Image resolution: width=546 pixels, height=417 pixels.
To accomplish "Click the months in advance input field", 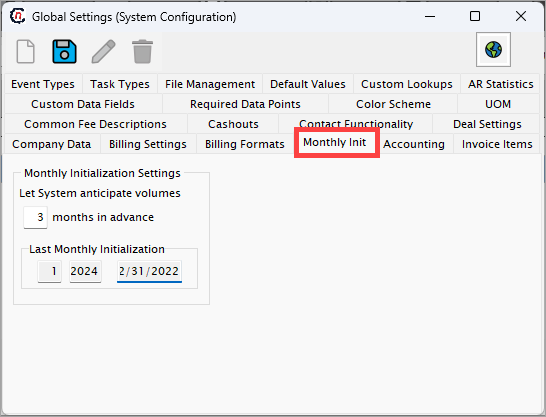I will click(x=36, y=217).
